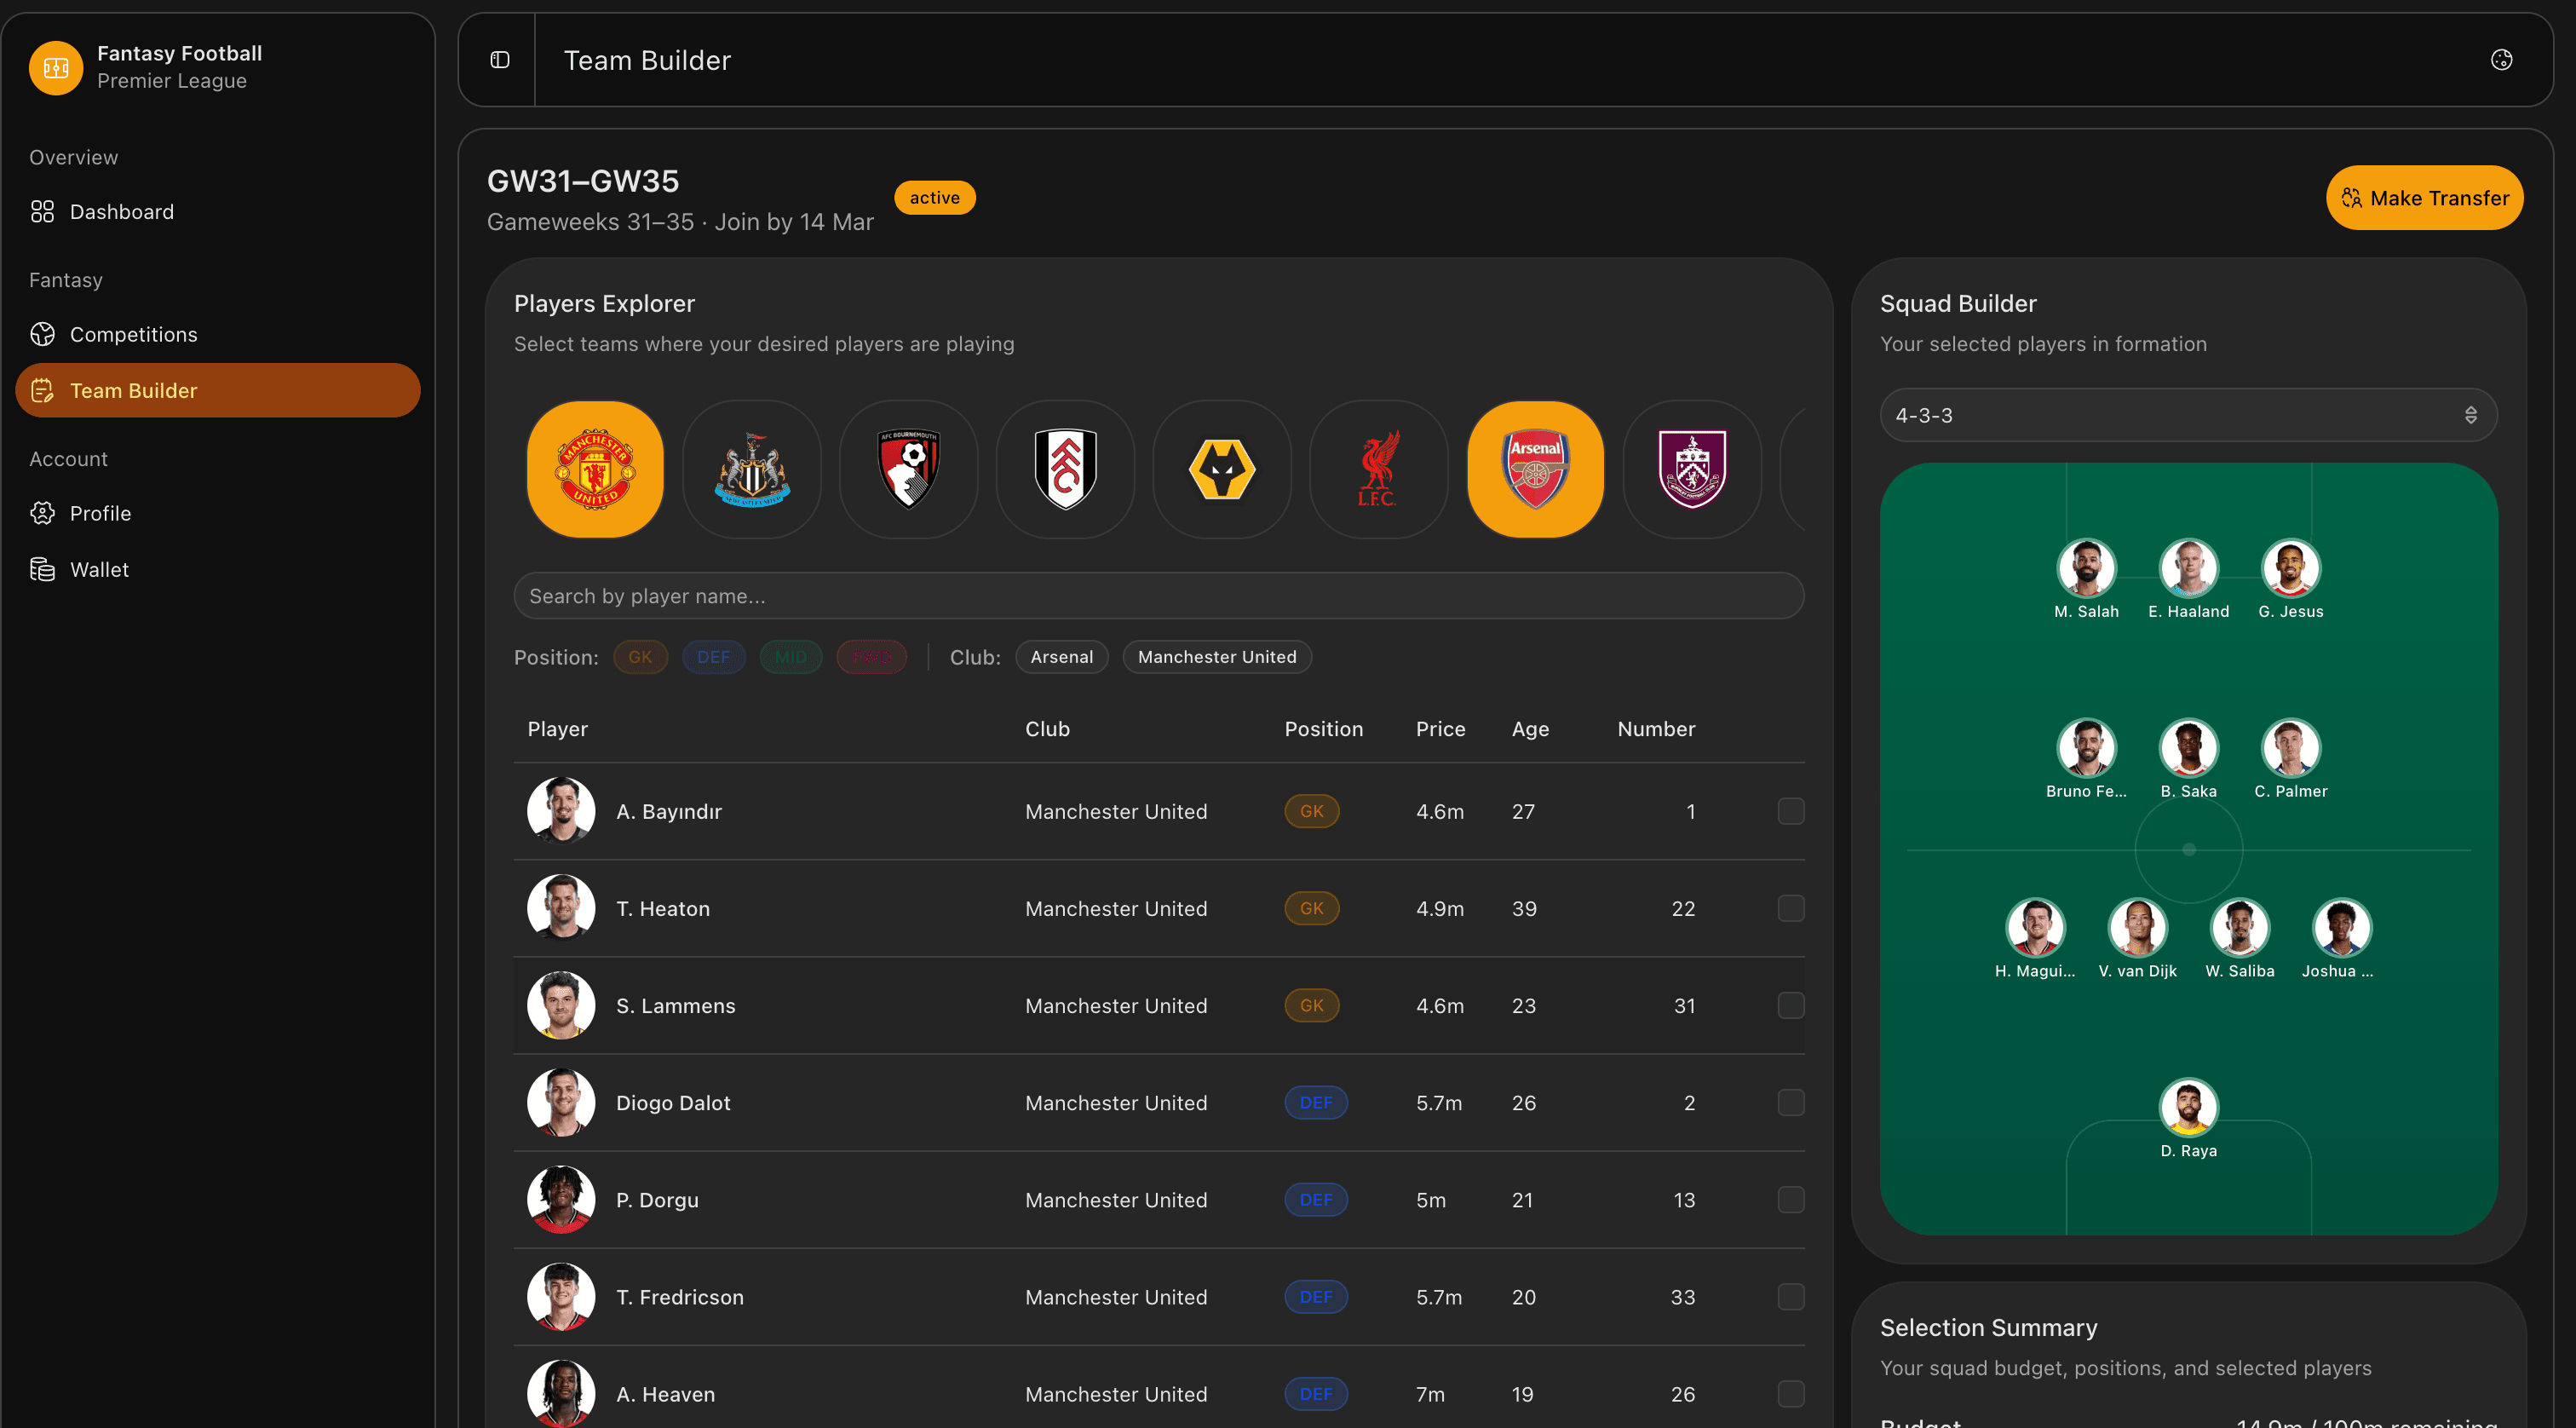Viewport: 2576px width, 1428px height.
Task: Select the Manchester United club crest
Action: [x=595, y=469]
